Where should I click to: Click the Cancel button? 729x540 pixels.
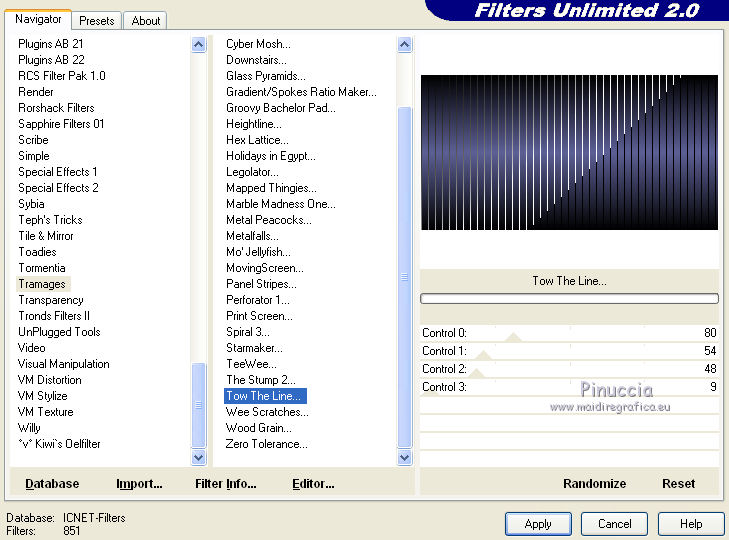pyautogui.click(x=615, y=524)
